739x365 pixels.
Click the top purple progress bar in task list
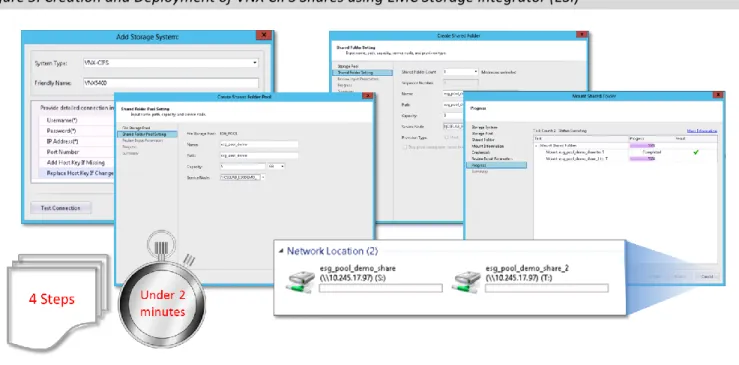pos(643,146)
